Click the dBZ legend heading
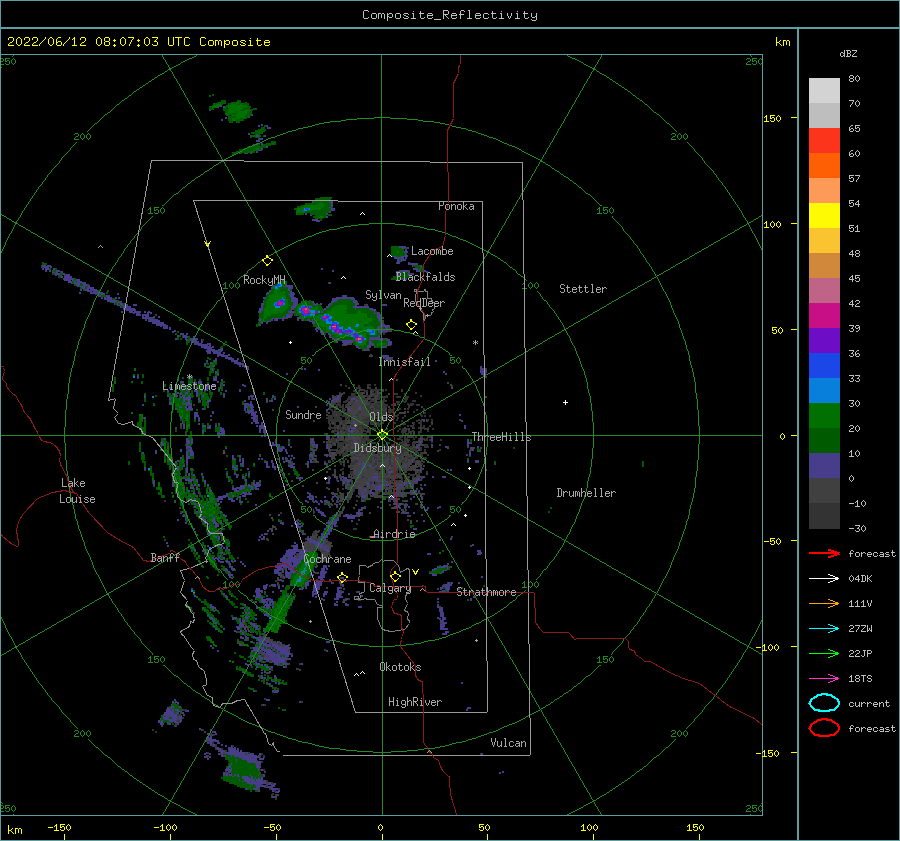This screenshot has width=900, height=841. pyautogui.click(x=848, y=53)
